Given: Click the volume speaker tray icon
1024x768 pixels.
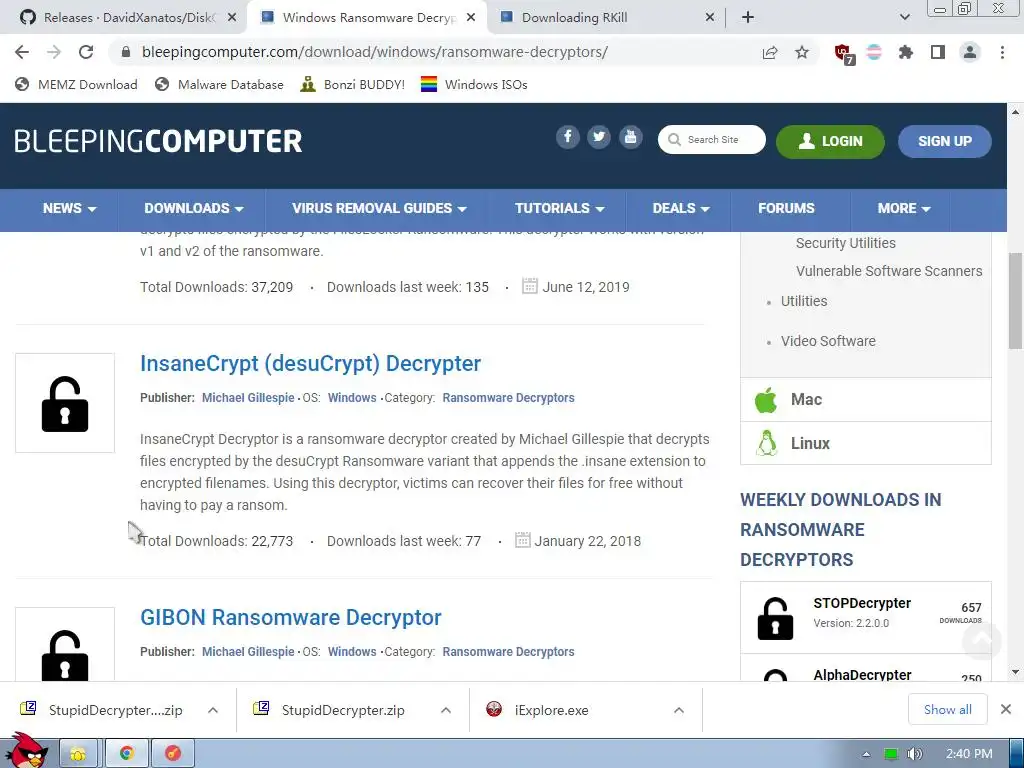Looking at the screenshot, I should [x=914, y=754].
